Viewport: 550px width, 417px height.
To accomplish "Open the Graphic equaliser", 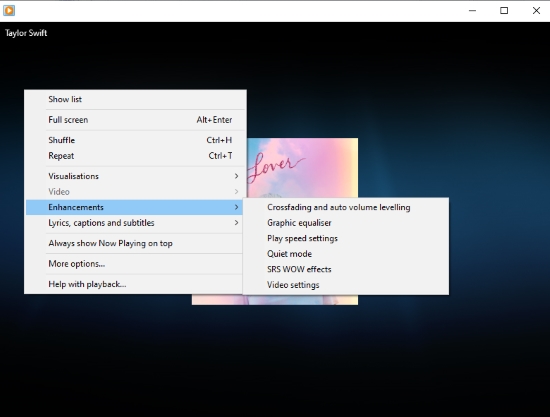I will (346, 223).
